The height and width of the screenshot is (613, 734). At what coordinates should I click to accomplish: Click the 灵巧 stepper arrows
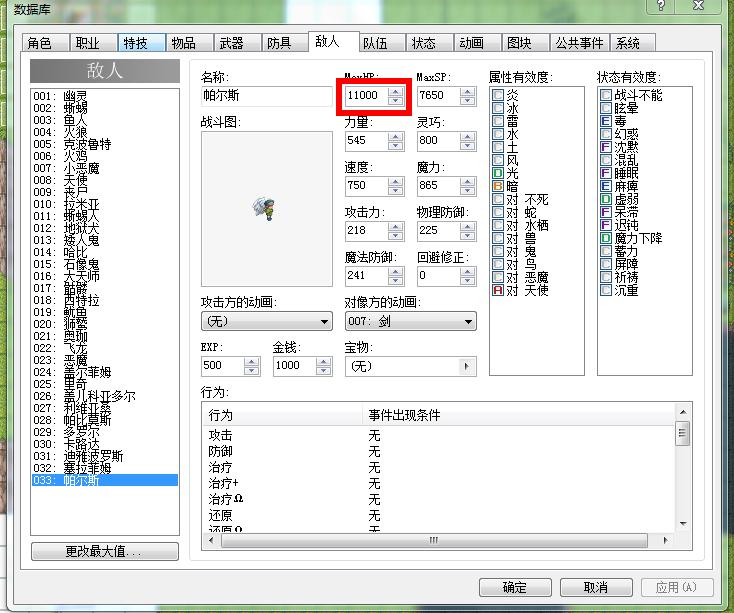pos(468,141)
